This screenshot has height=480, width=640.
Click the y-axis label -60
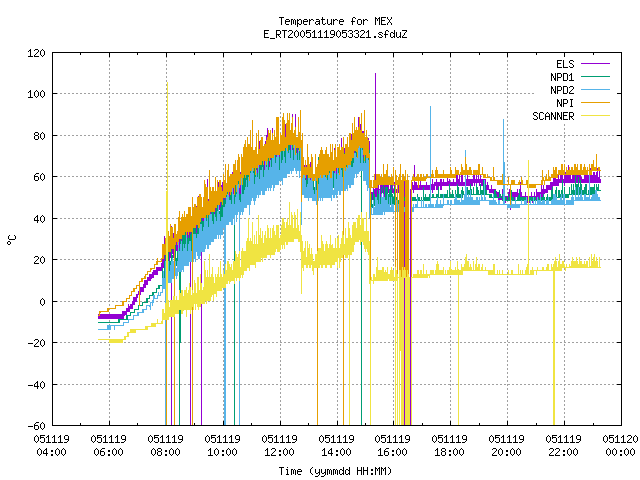point(36,426)
